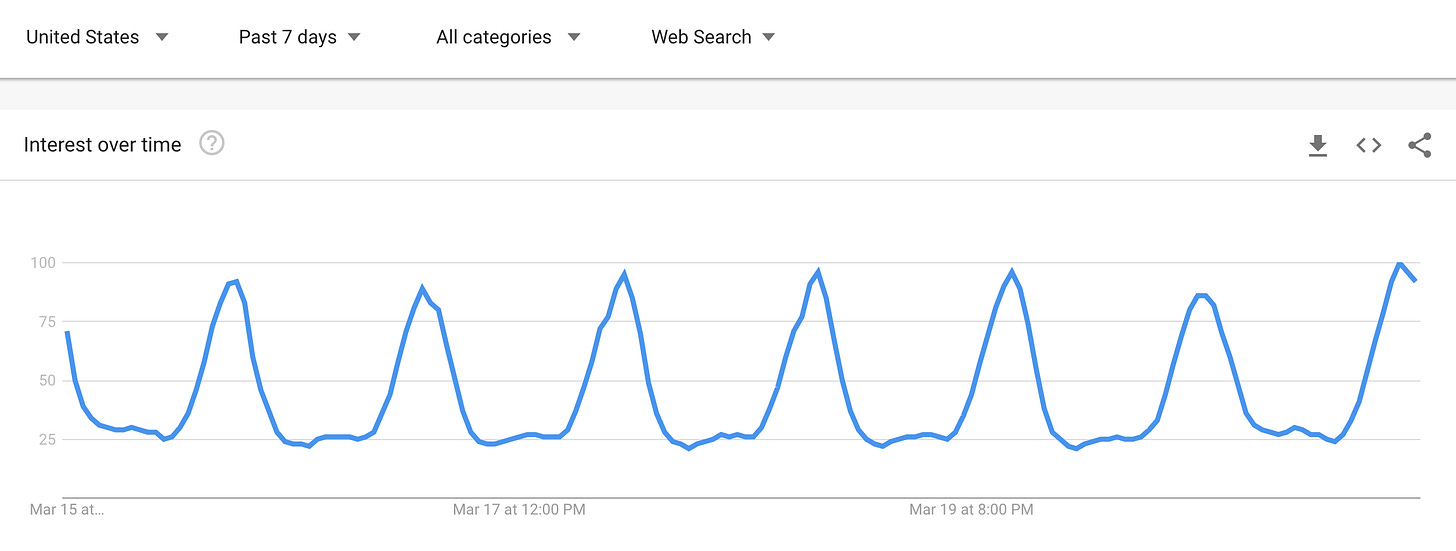Click the Interest over time heading
1456x551 pixels.
(103, 145)
